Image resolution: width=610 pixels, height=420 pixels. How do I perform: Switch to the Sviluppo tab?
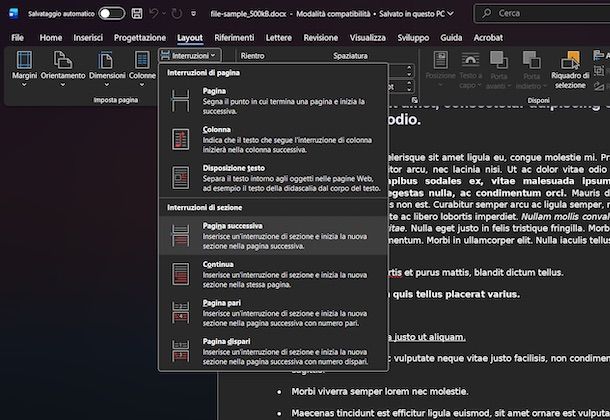pyautogui.click(x=413, y=38)
